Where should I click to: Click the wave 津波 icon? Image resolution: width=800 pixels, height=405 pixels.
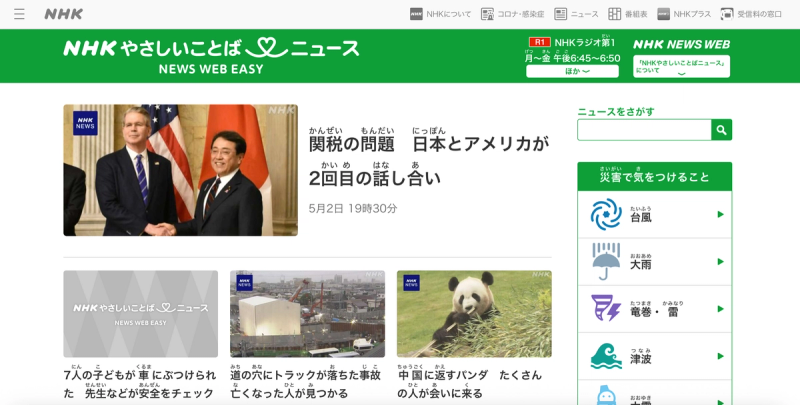[x=606, y=356]
